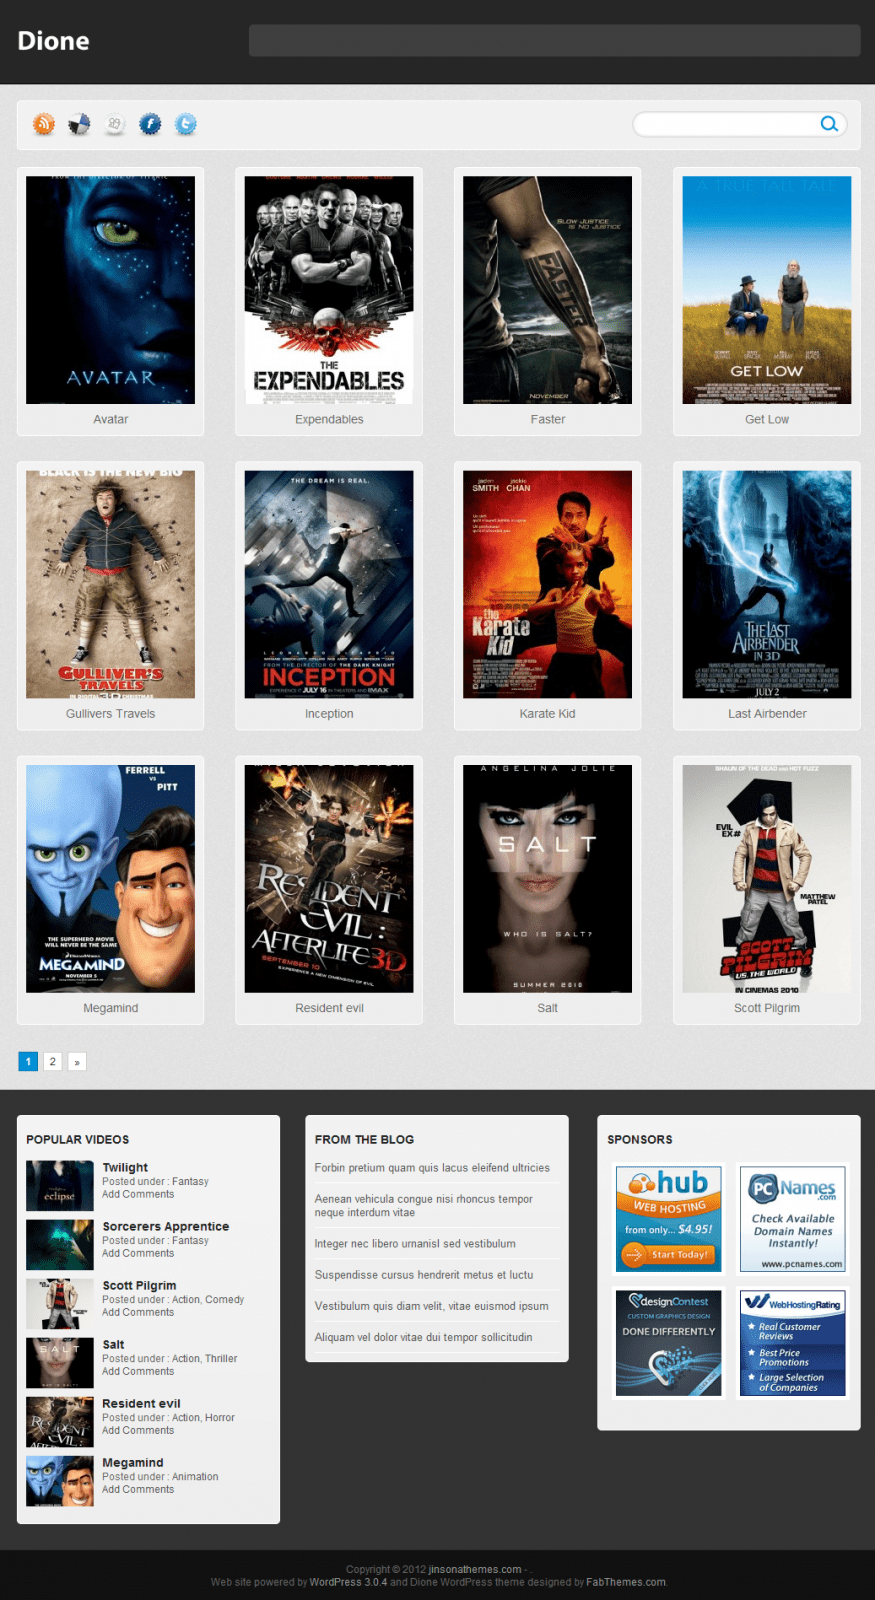
Task: Click the Karate Kid caption
Action: [548, 714]
